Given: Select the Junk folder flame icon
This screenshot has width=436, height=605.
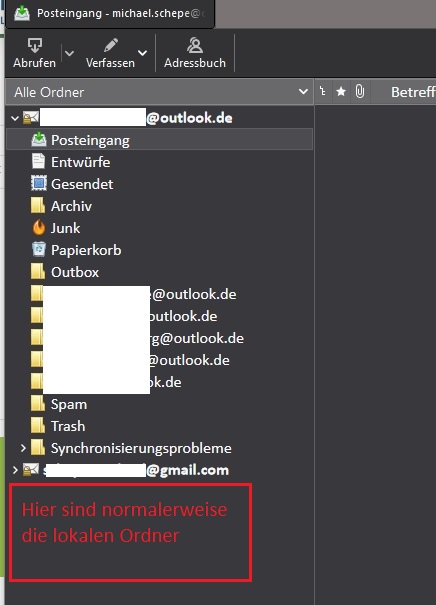Looking at the screenshot, I should (39, 228).
